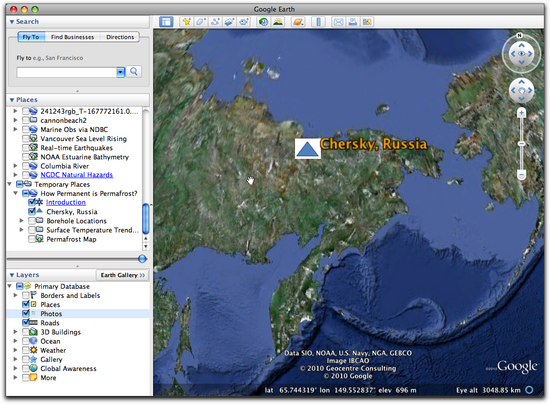Select the Vancouver Sea Level Rising item
This screenshot has height=404, width=550.
(83, 139)
